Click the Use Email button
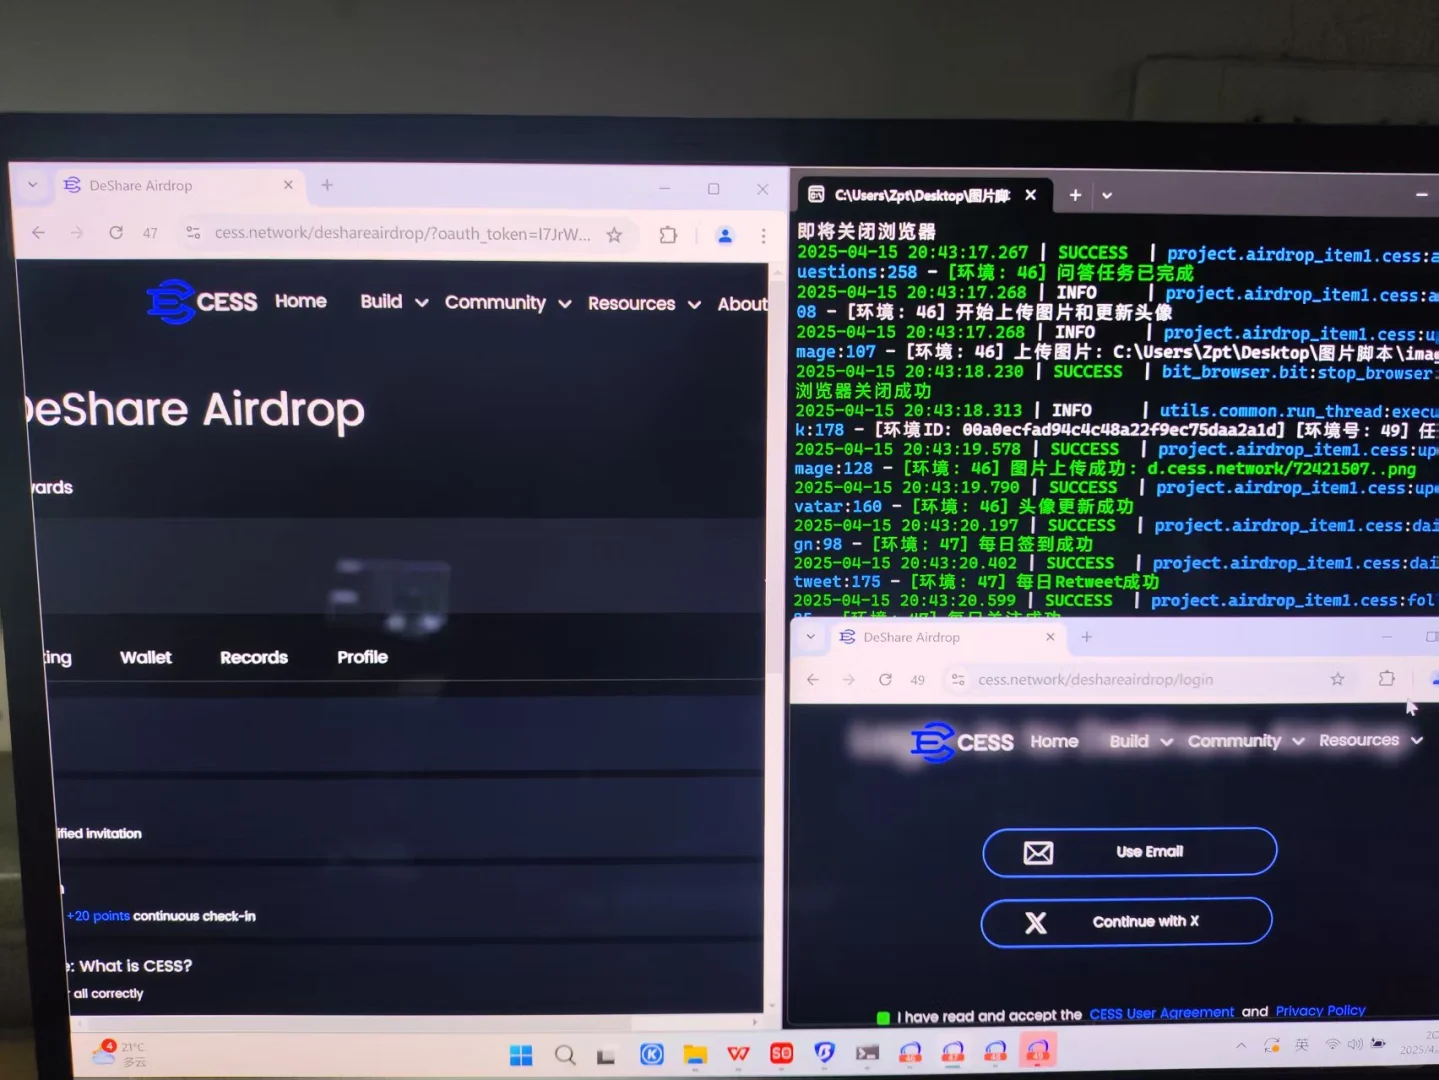The image size is (1439, 1080). coord(1128,852)
